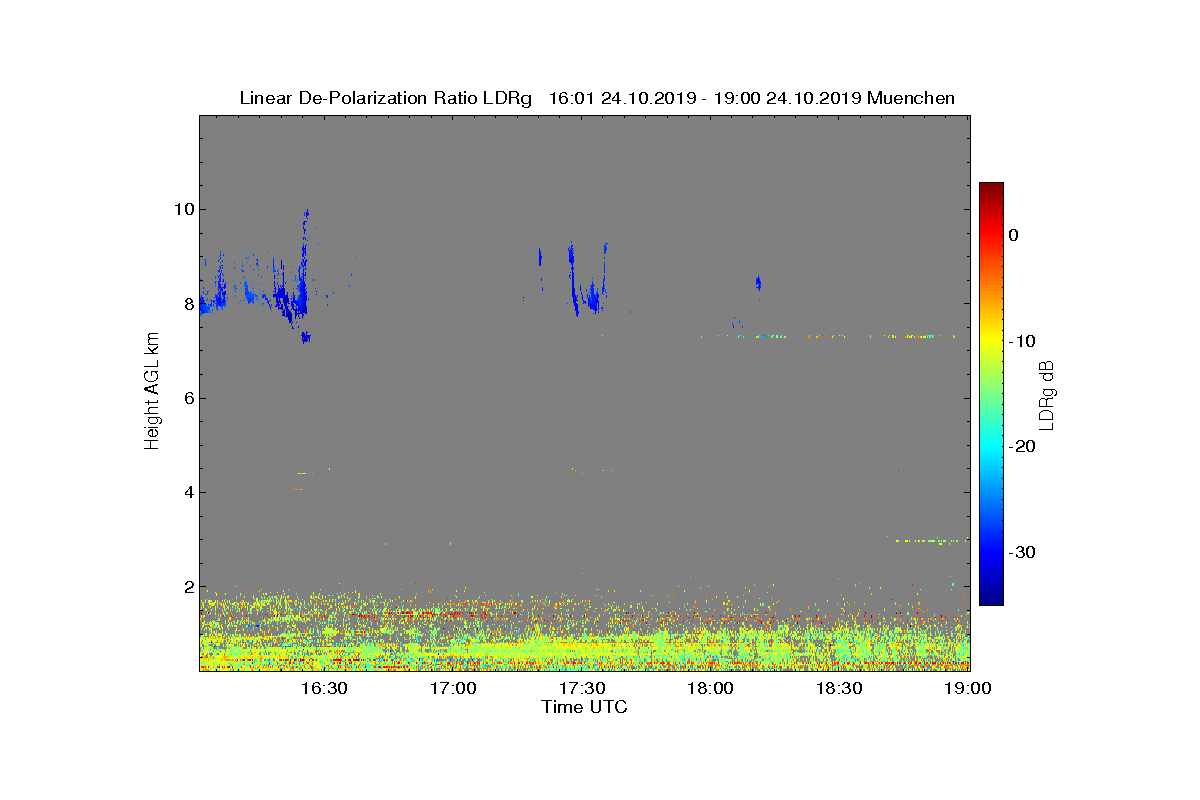Viewport: 1200px width, 800px height.
Task: Click the 'Height AGL km' axis label
Action: coord(153,391)
